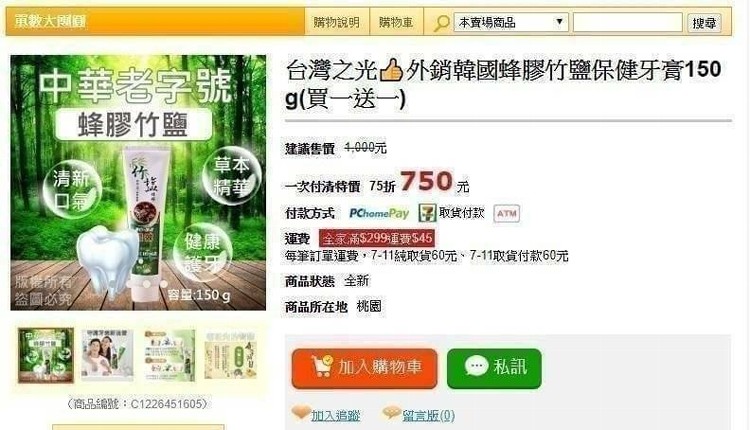
Task: Open 購物車 in the top bar
Action: [396, 22]
